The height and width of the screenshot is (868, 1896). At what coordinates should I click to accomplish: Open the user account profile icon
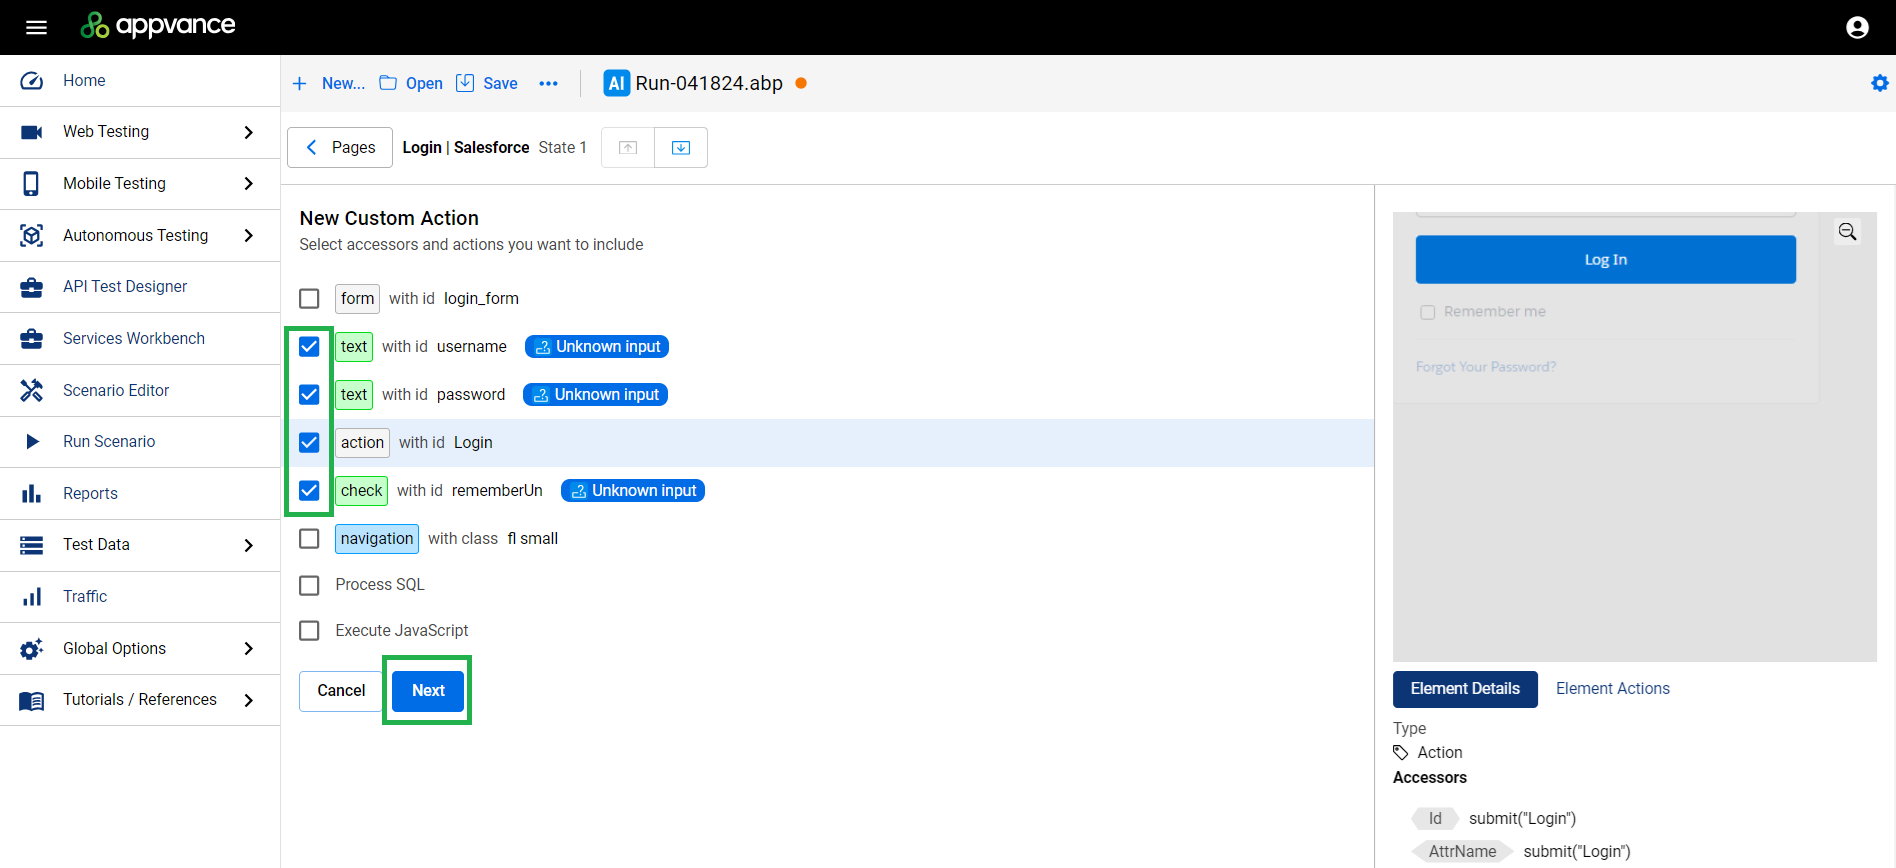coord(1857,27)
